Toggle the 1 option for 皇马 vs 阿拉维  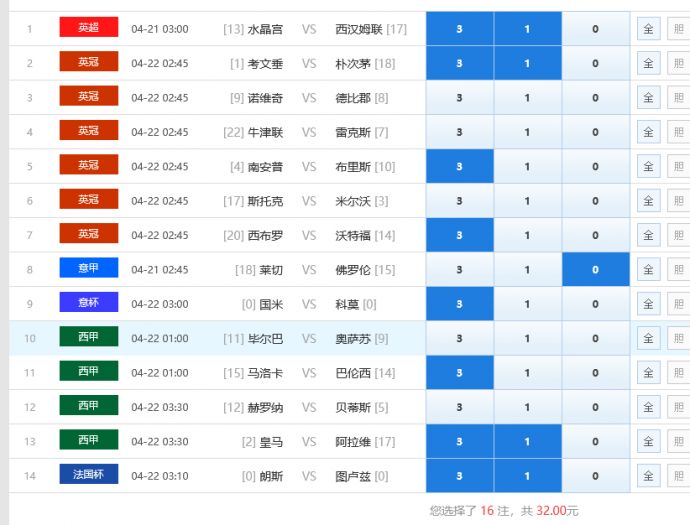pos(527,441)
